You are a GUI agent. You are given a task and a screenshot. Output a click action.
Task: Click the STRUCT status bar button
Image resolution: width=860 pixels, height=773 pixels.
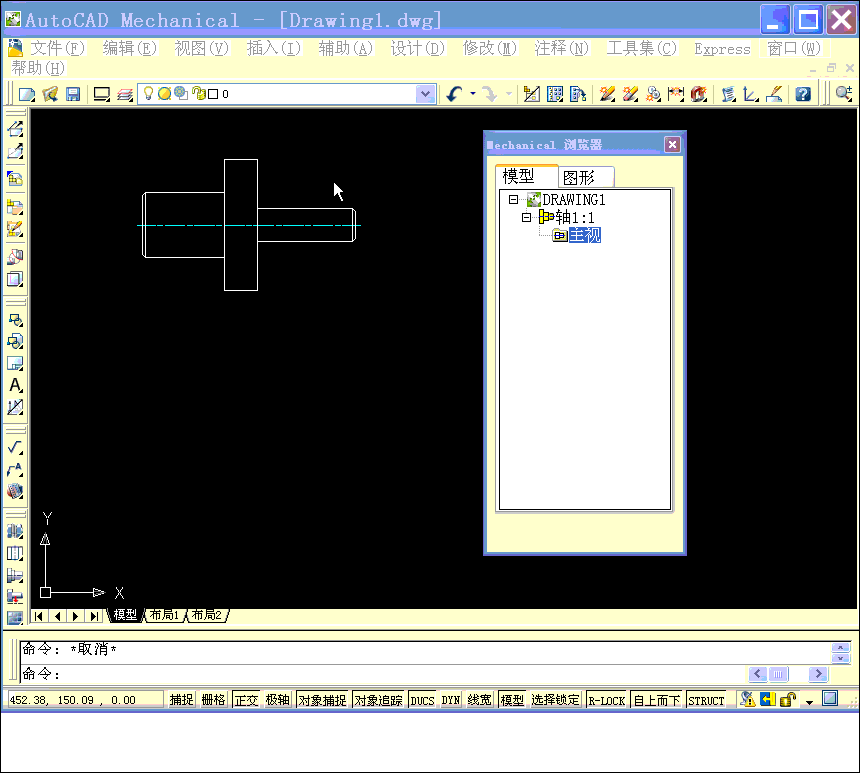tap(706, 700)
